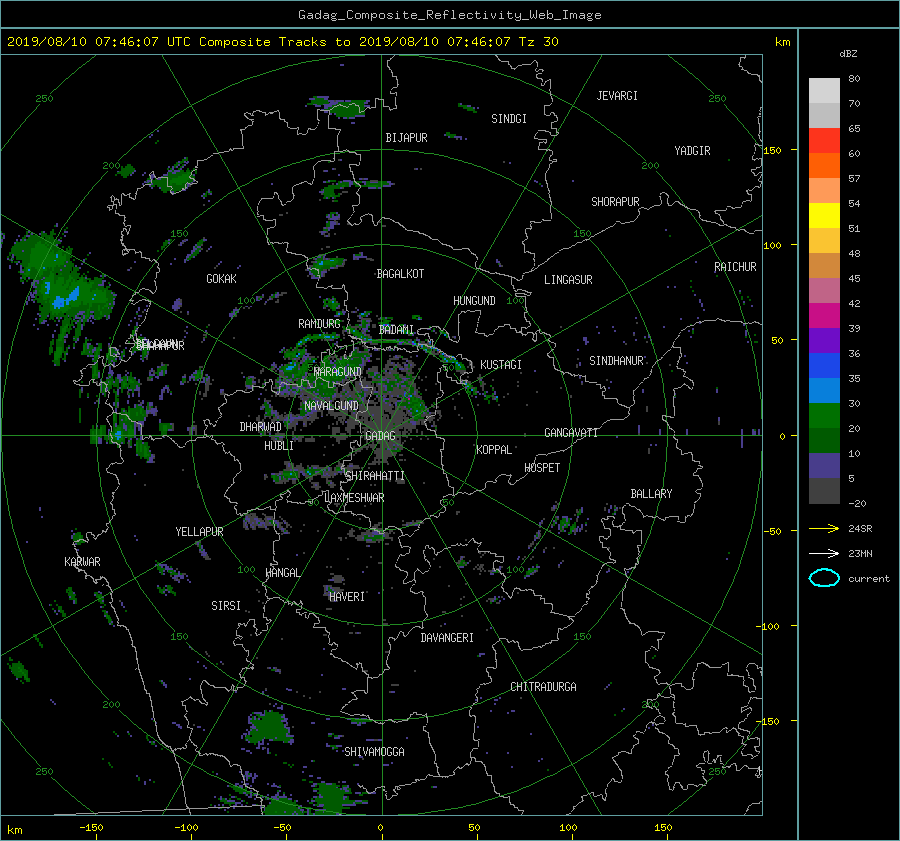Screen dimensions: 900x841
Task: Click the yellow 24SR arrow legend icon
Action: 824,528
